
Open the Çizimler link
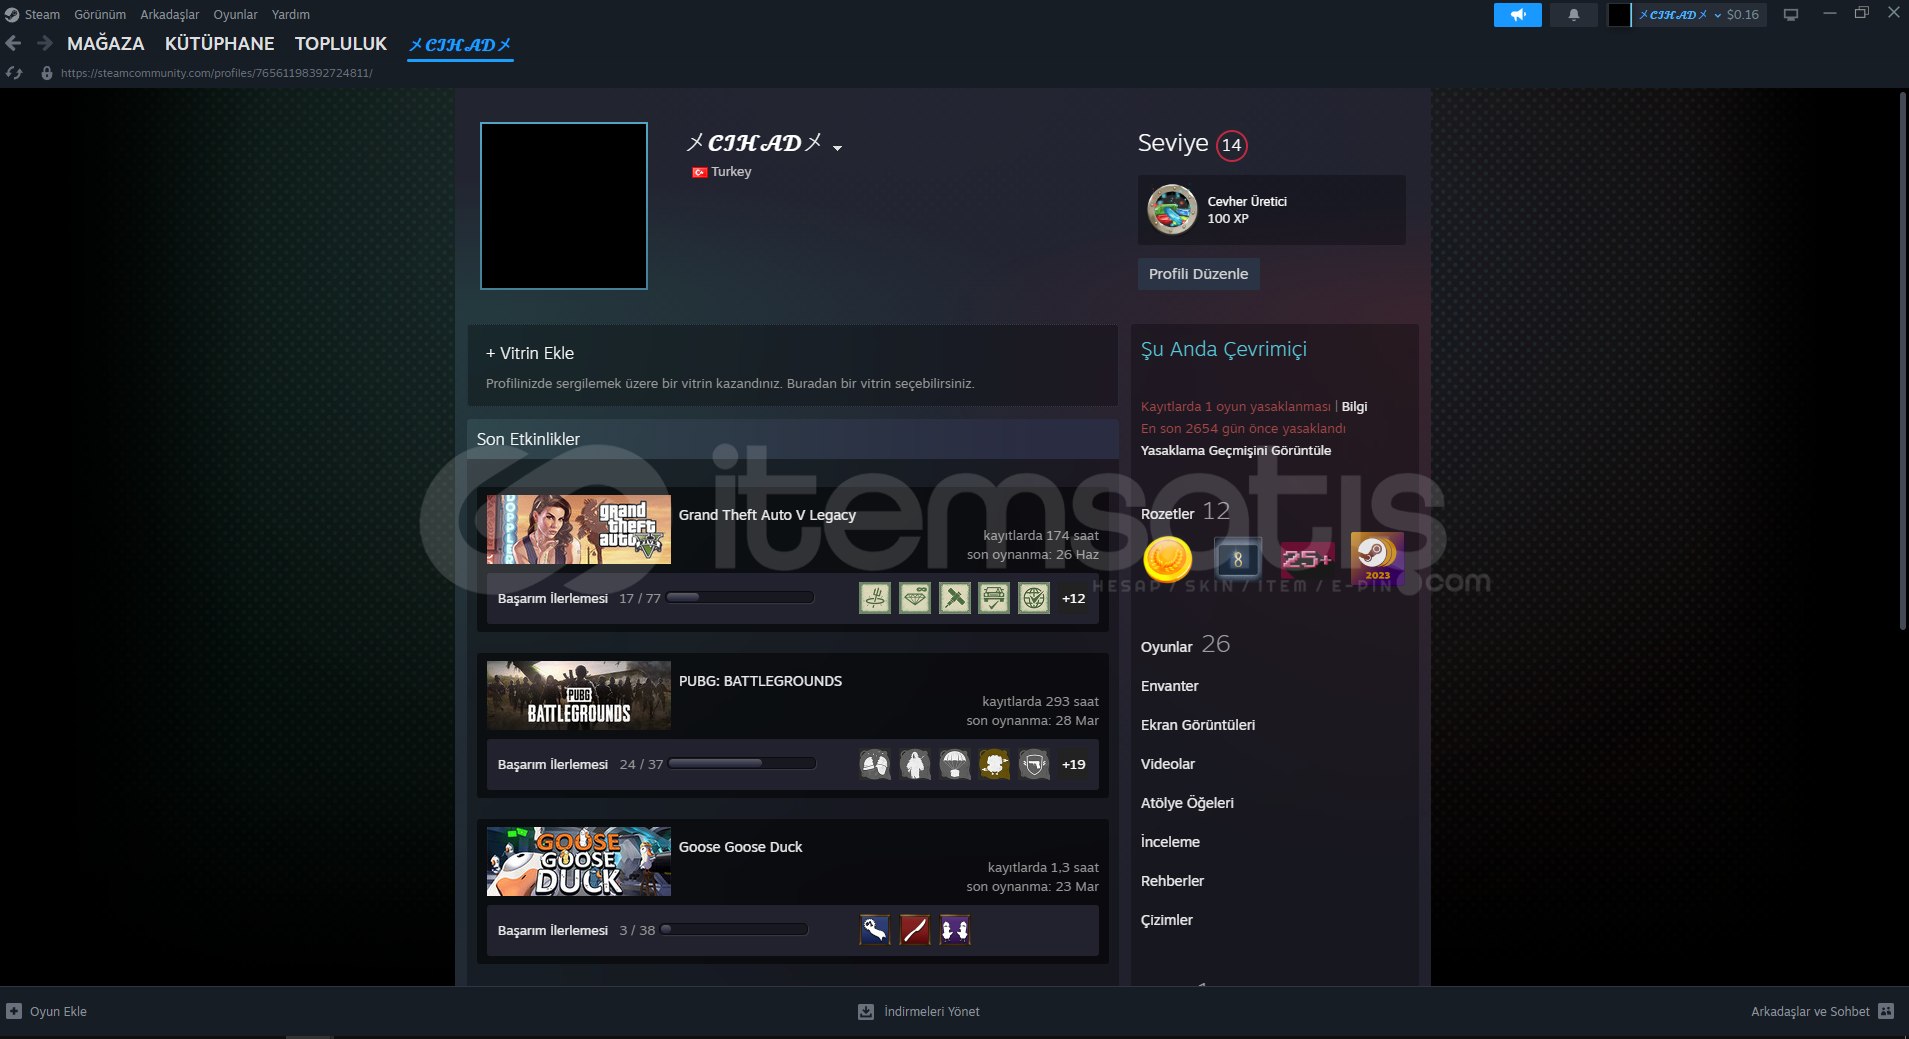coord(1167,920)
